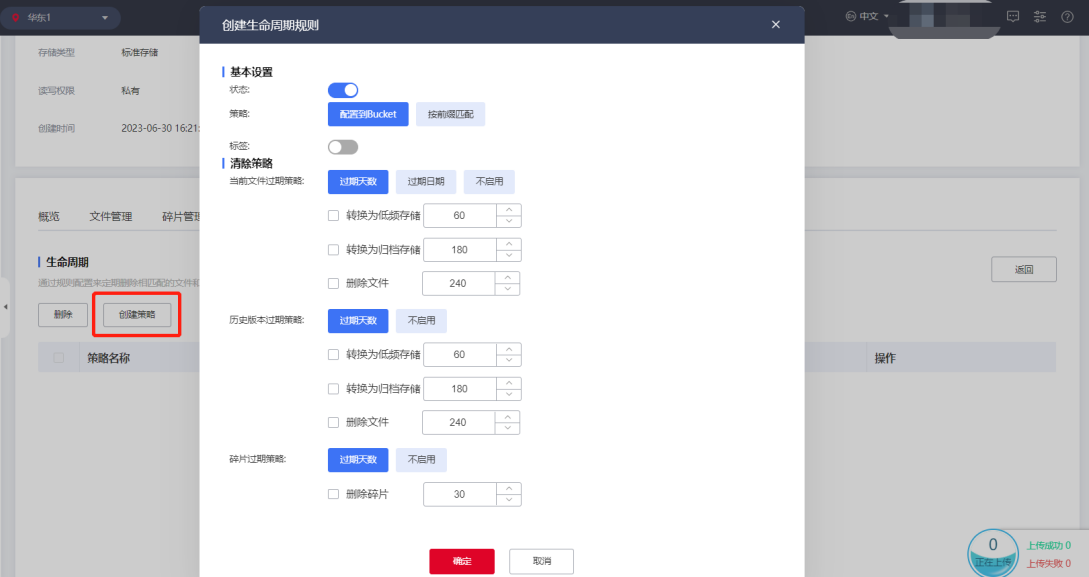
Task: Switch to the 文件管理 tab
Action: [110, 216]
